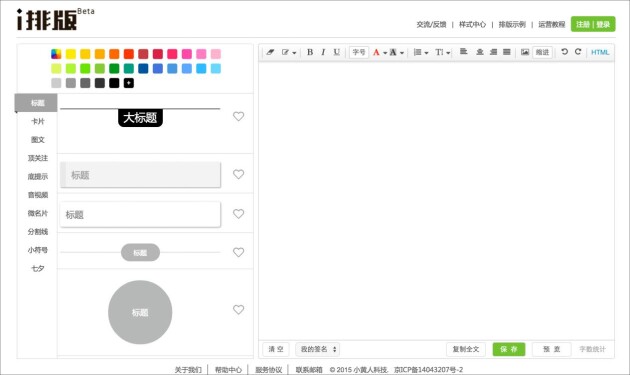The width and height of the screenshot is (630, 375).
Task: Redo the last action
Action: point(578,51)
